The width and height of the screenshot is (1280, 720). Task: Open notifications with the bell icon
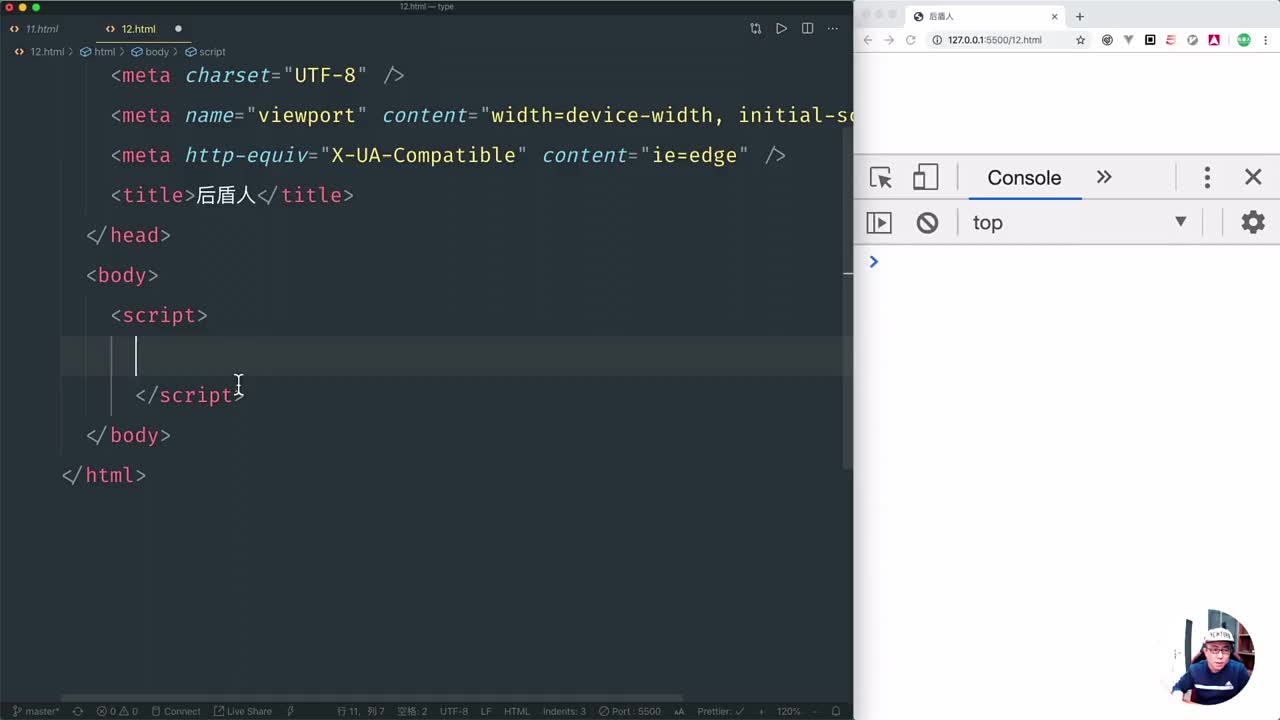coord(836,711)
